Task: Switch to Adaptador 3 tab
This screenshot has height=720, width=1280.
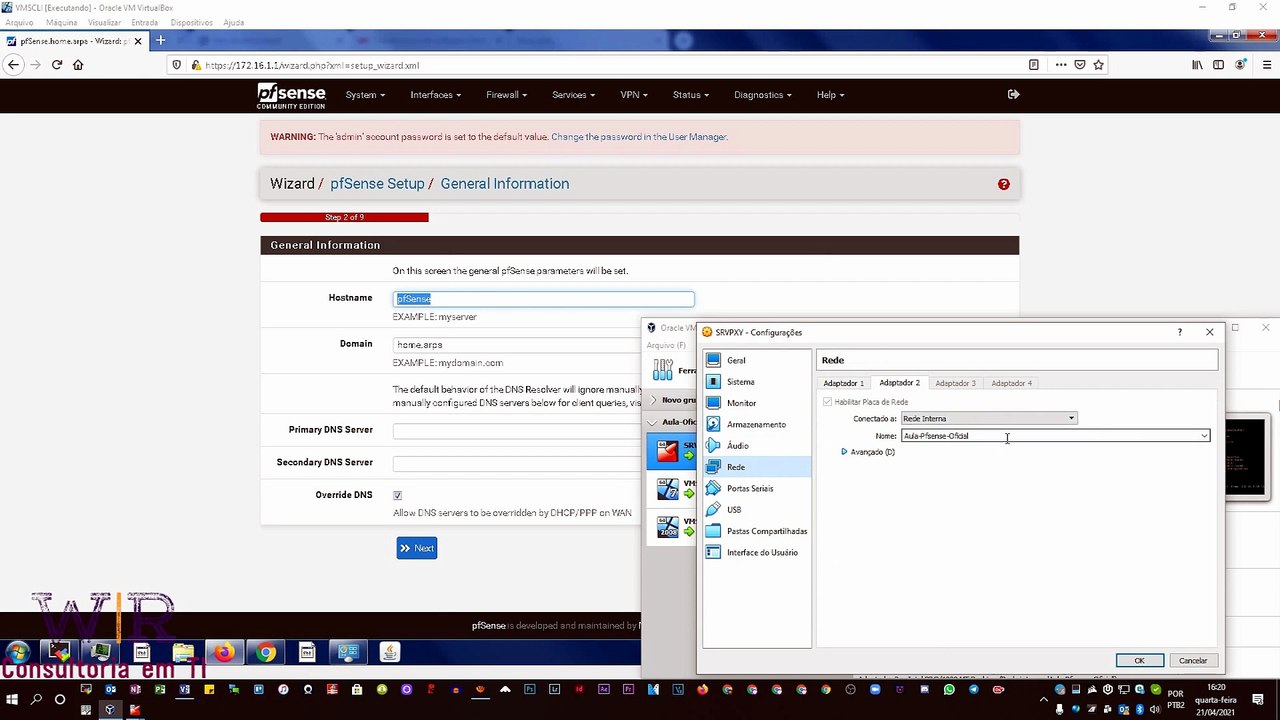Action: click(955, 383)
